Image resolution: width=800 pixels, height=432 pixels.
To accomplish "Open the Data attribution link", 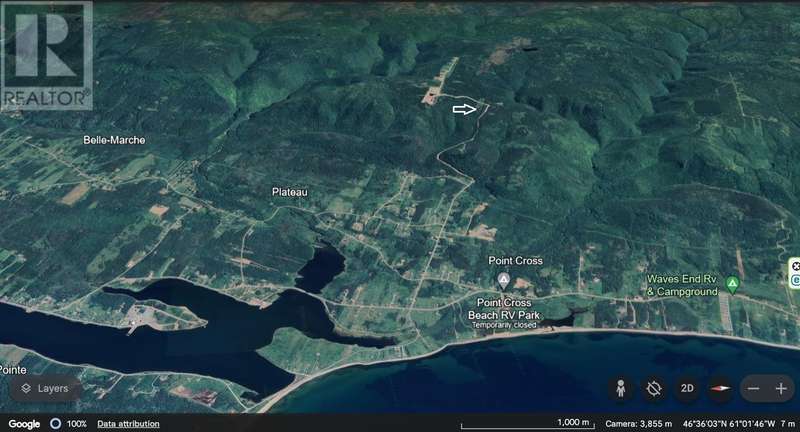I will (127, 424).
